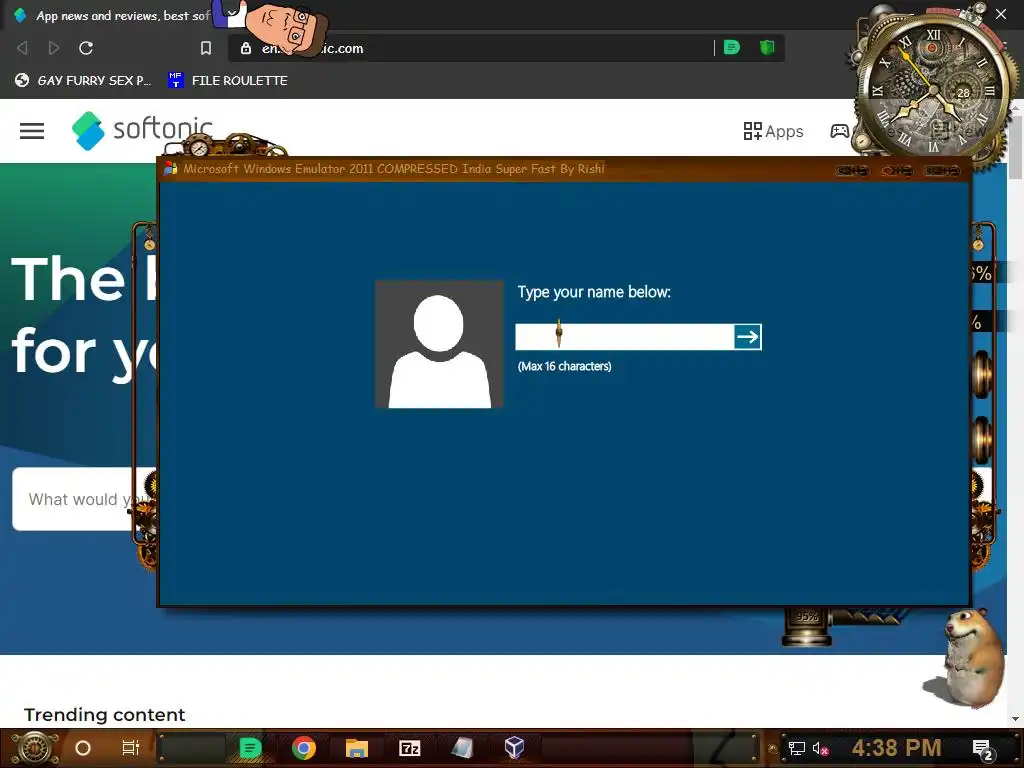Open Task View on the taskbar
The image size is (1024, 768).
(131, 748)
